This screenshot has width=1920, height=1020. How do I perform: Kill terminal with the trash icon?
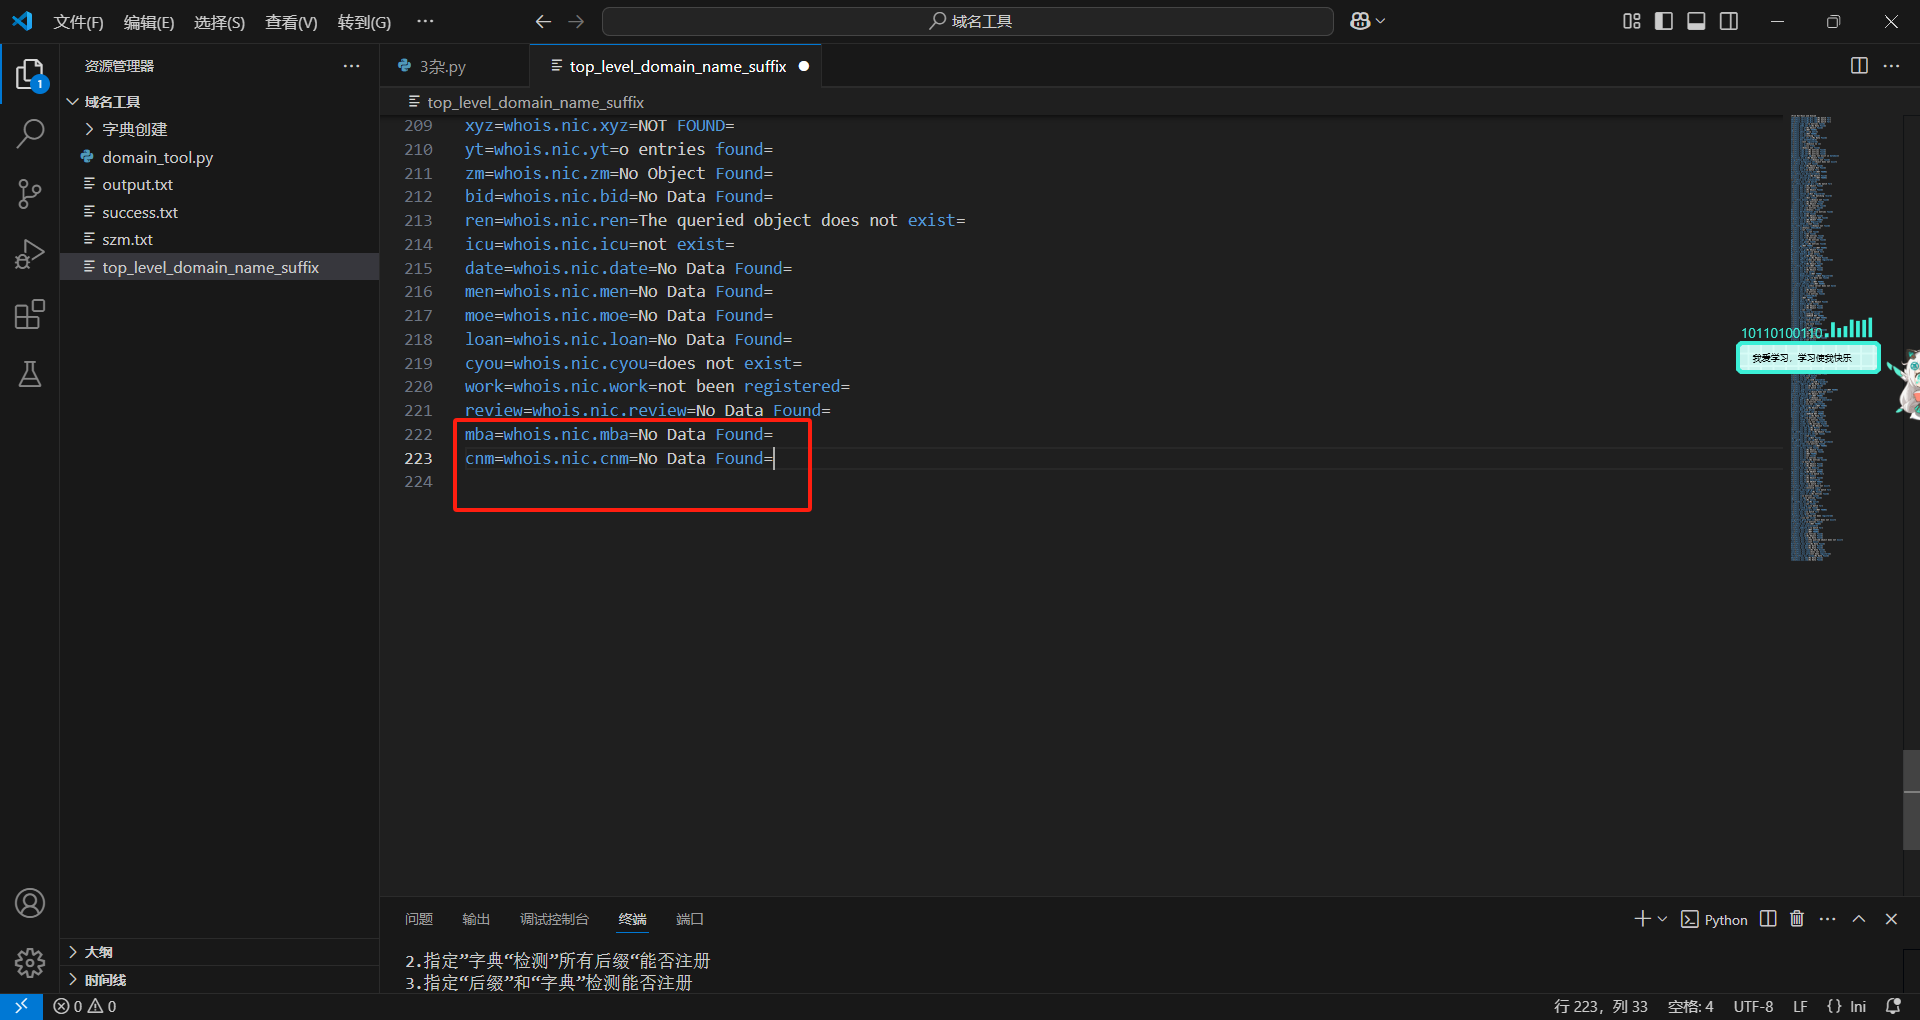1797,919
